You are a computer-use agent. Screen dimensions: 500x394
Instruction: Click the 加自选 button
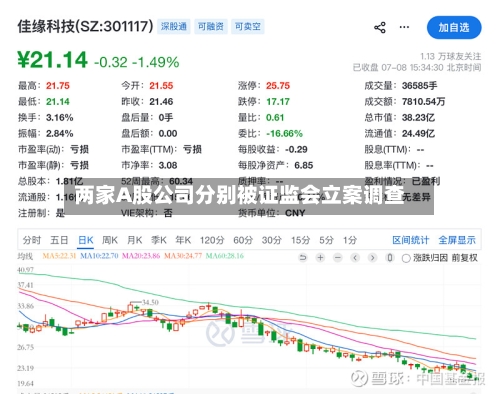pyautogui.click(x=454, y=27)
